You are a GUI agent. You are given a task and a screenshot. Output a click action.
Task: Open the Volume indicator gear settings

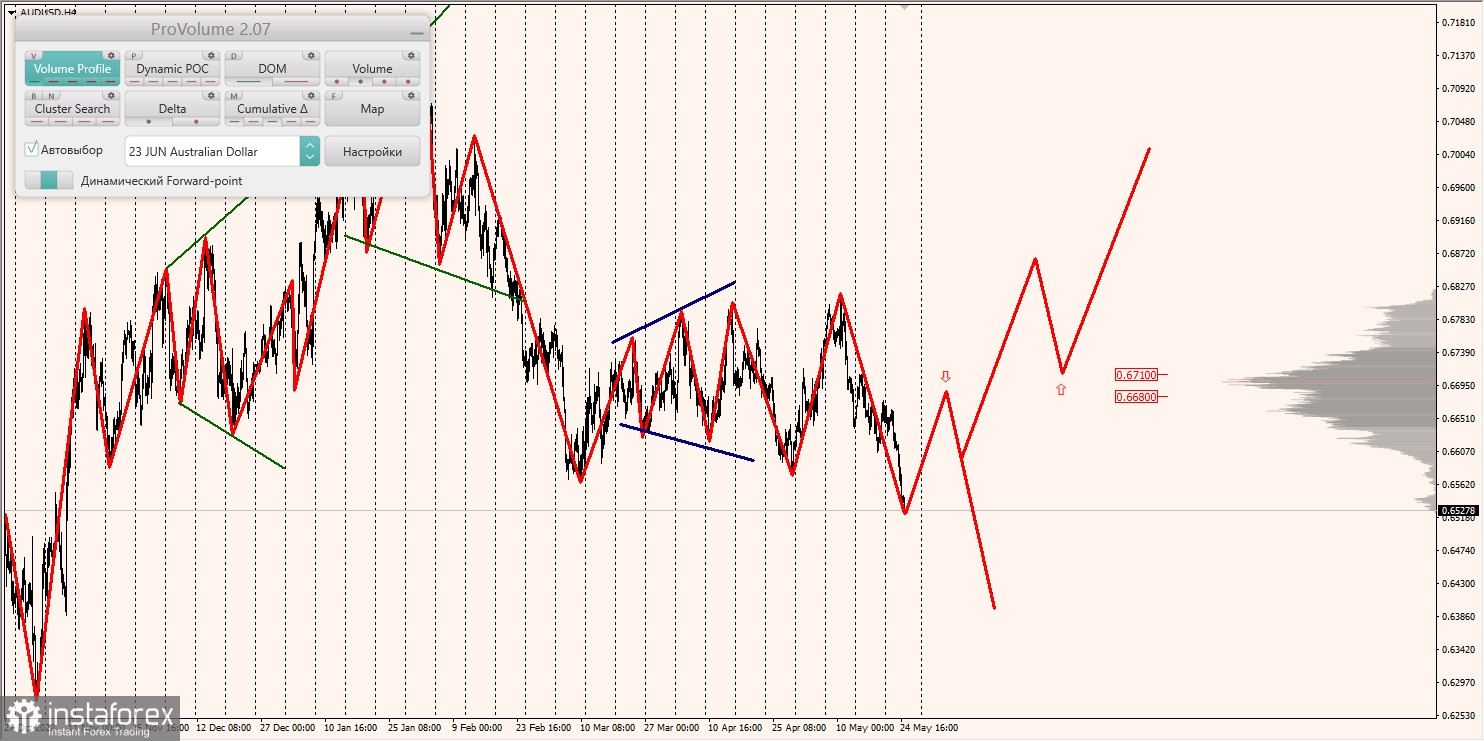(411, 55)
